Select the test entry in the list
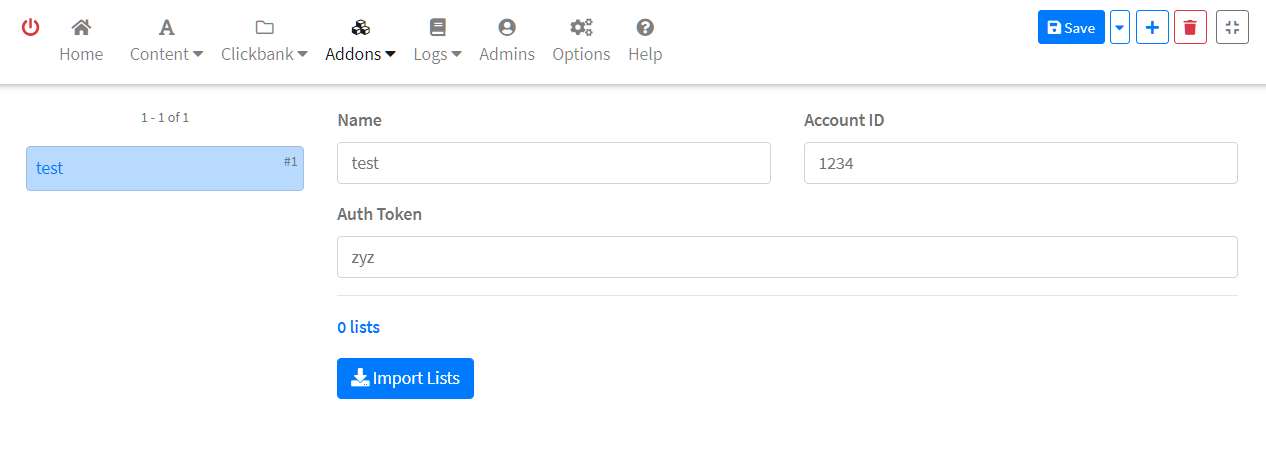Viewport: 1266px width, 463px height. click(x=165, y=168)
